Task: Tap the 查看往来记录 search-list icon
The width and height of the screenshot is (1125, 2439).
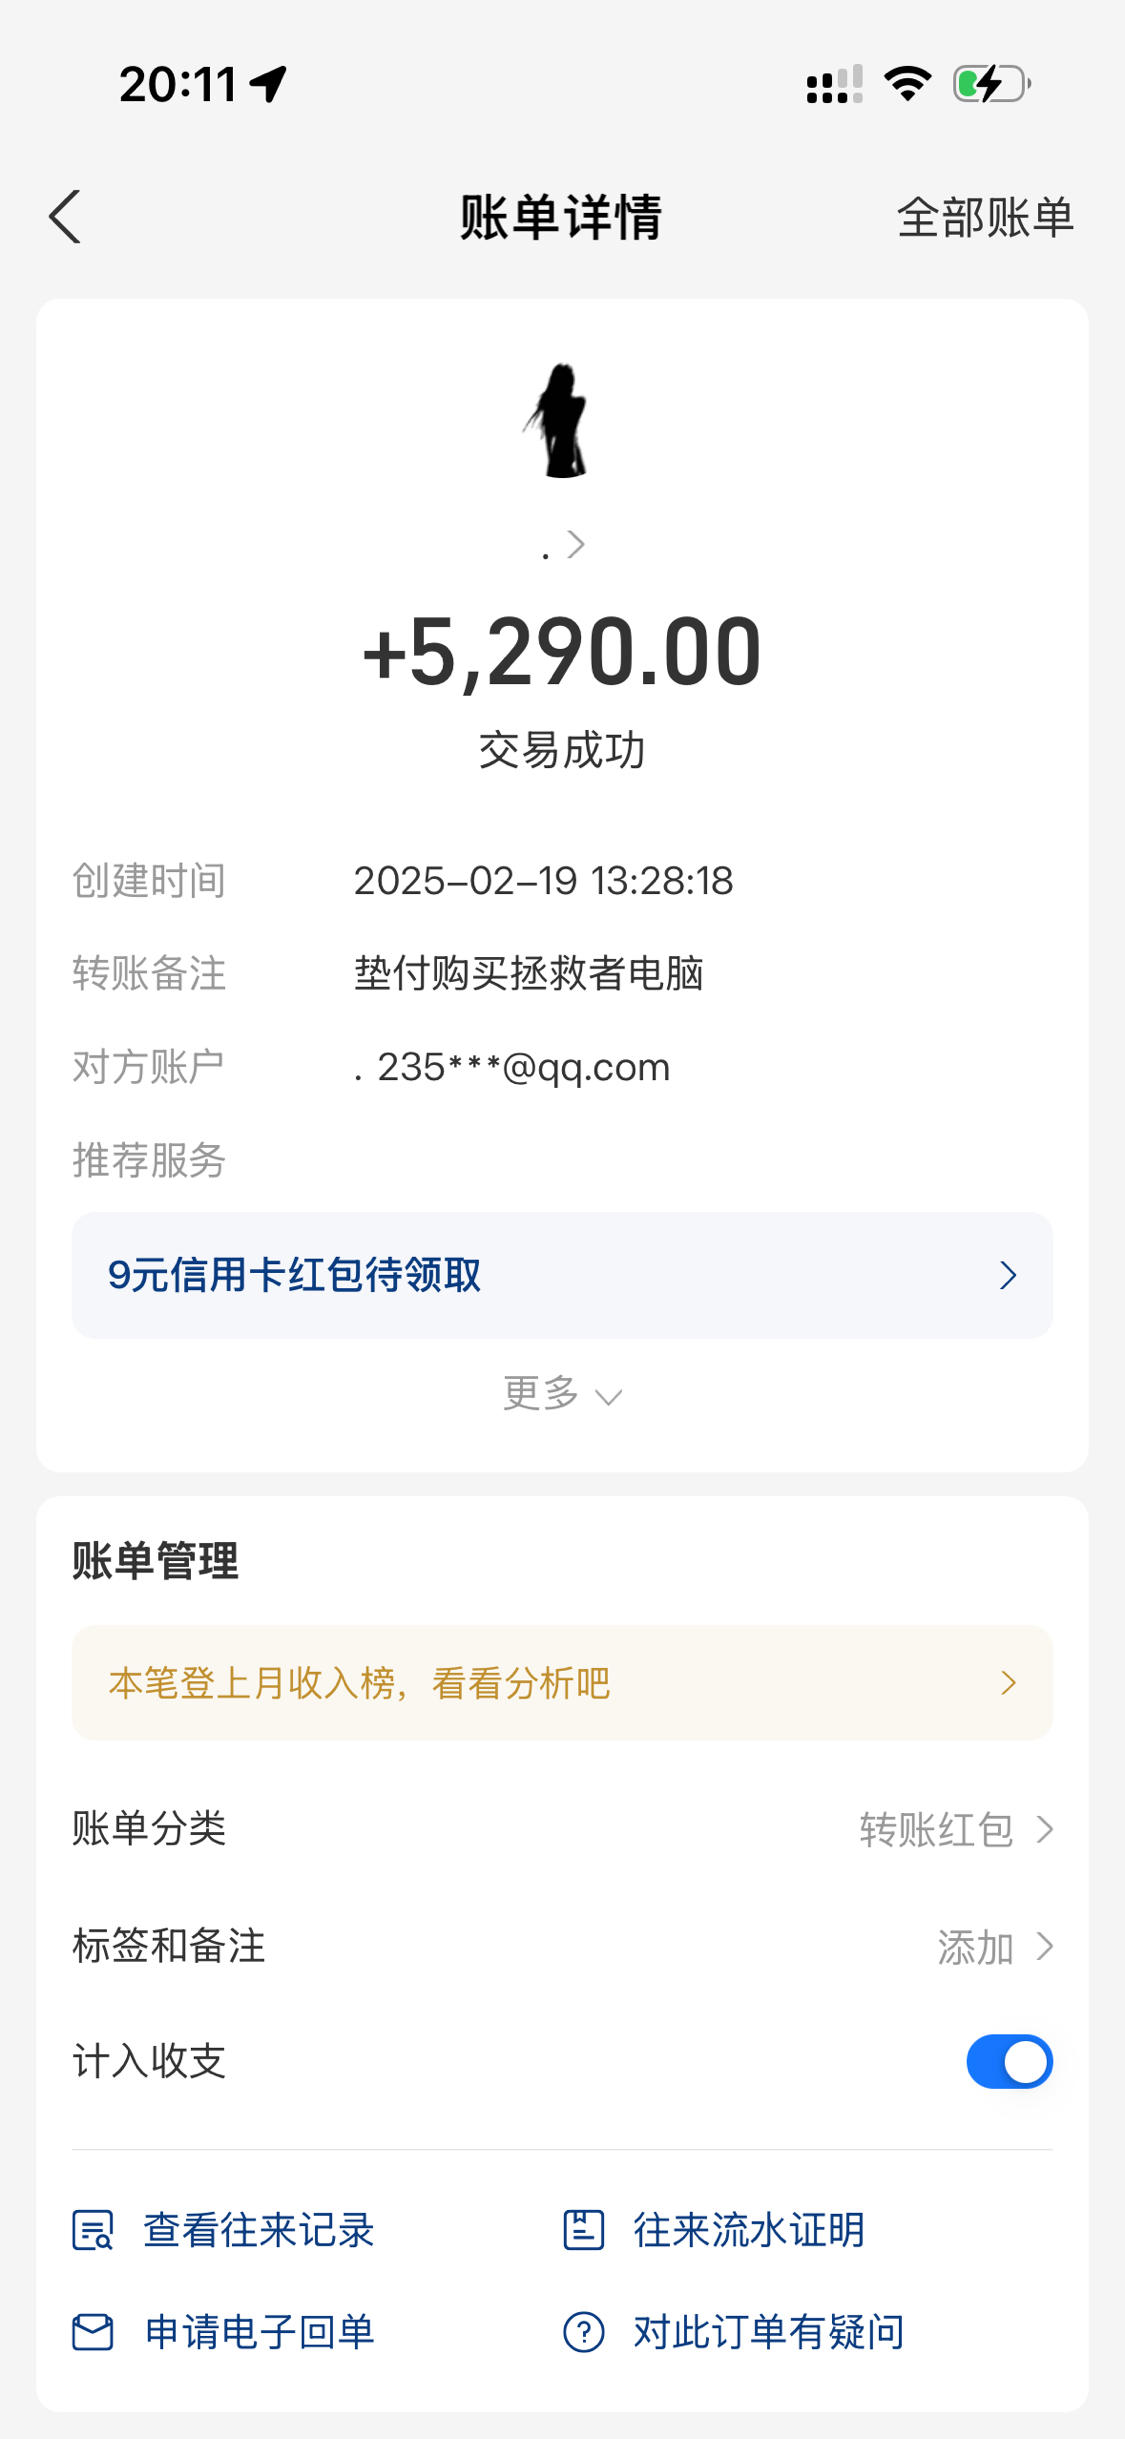Action: 93,2230
